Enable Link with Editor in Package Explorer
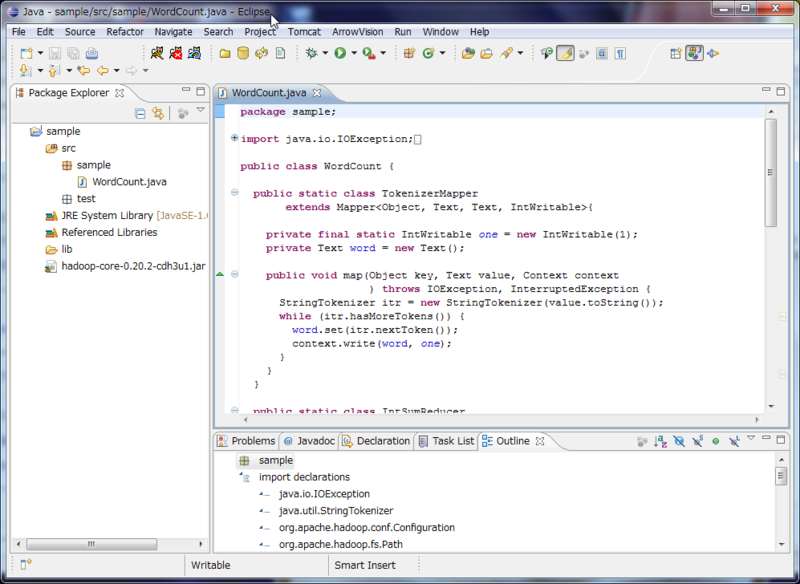 pos(157,114)
